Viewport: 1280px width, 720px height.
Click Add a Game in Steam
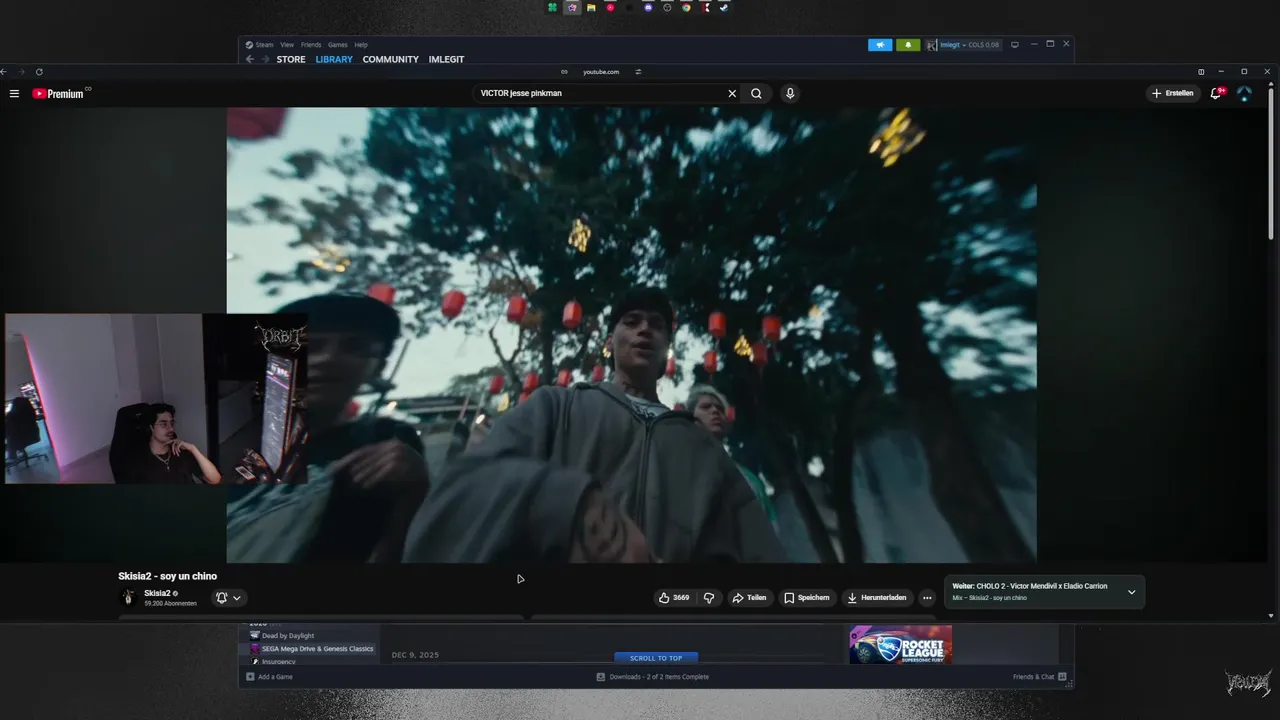pyautogui.click(x=270, y=677)
